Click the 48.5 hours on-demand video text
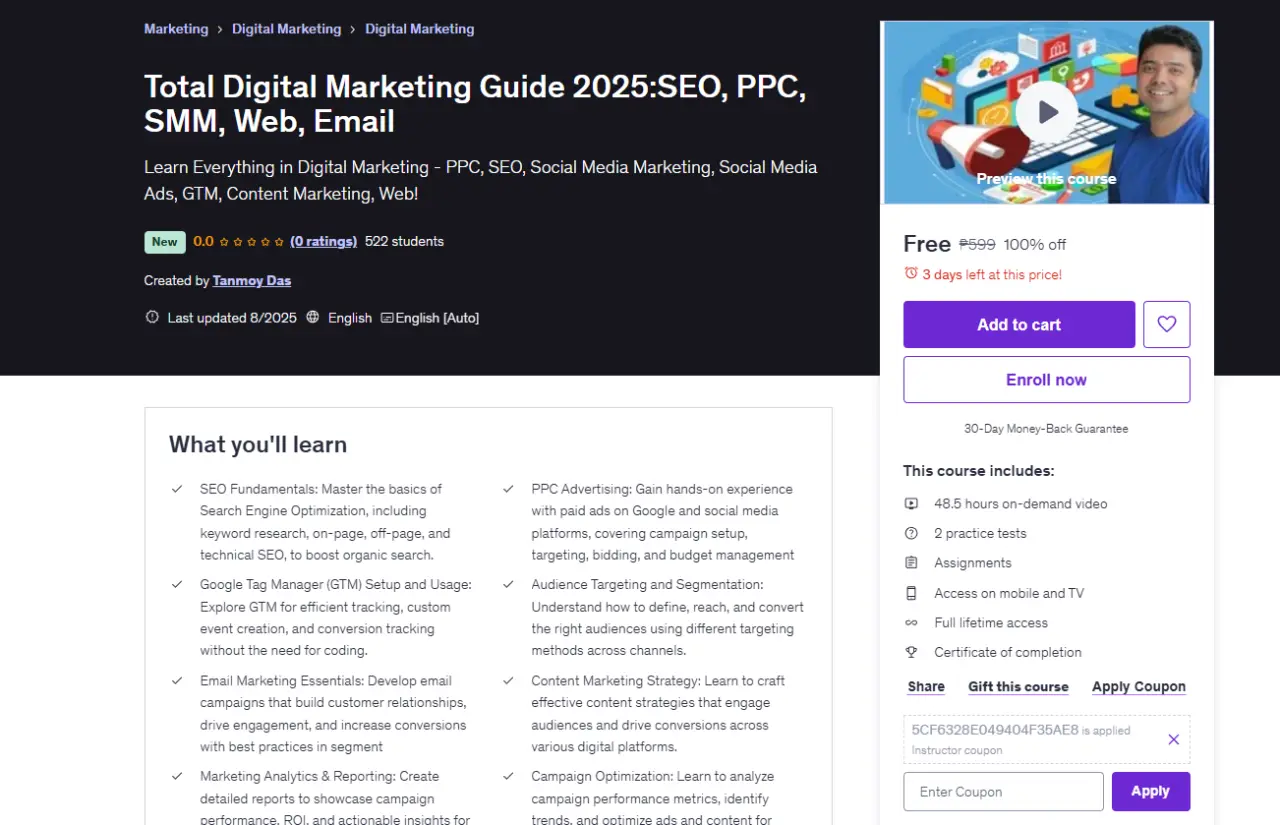Viewport: 1280px width, 825px height. pos(1021,504)
